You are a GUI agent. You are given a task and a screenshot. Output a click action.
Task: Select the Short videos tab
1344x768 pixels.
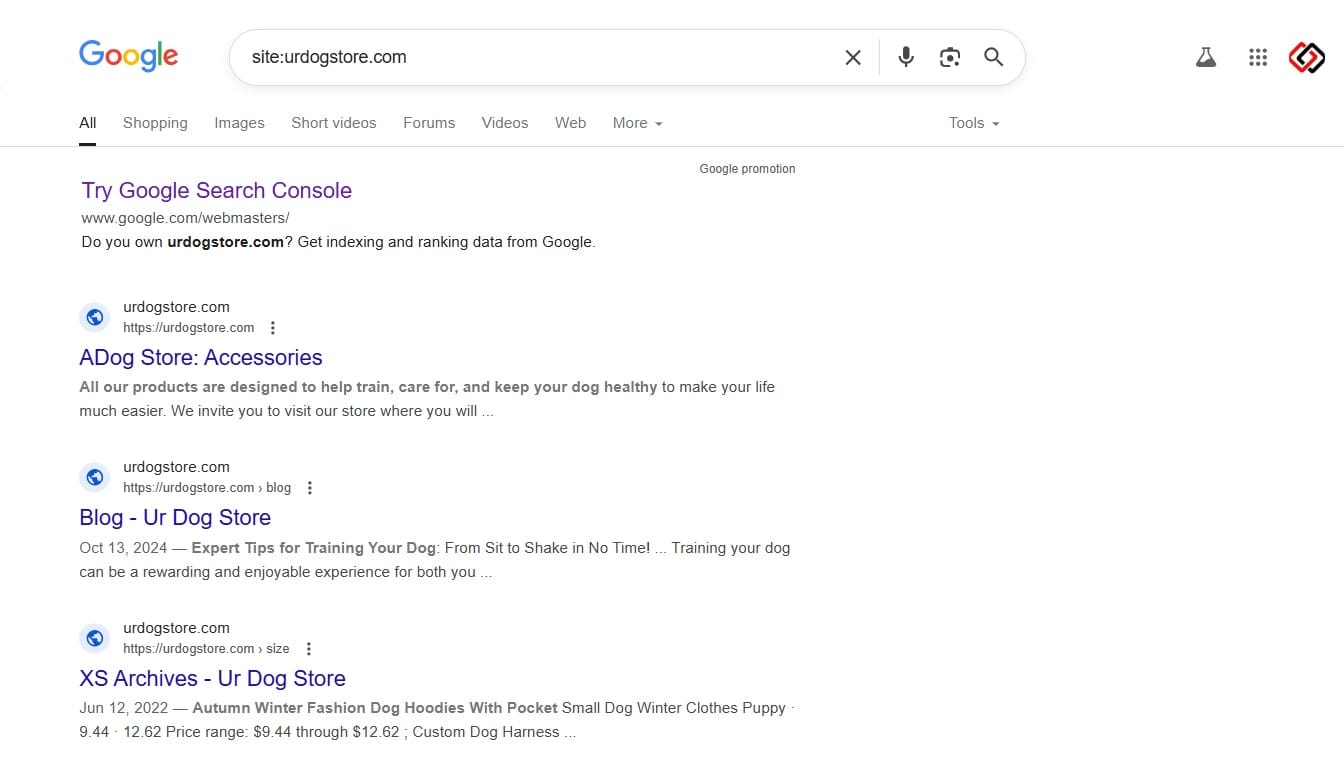point(333,123)
